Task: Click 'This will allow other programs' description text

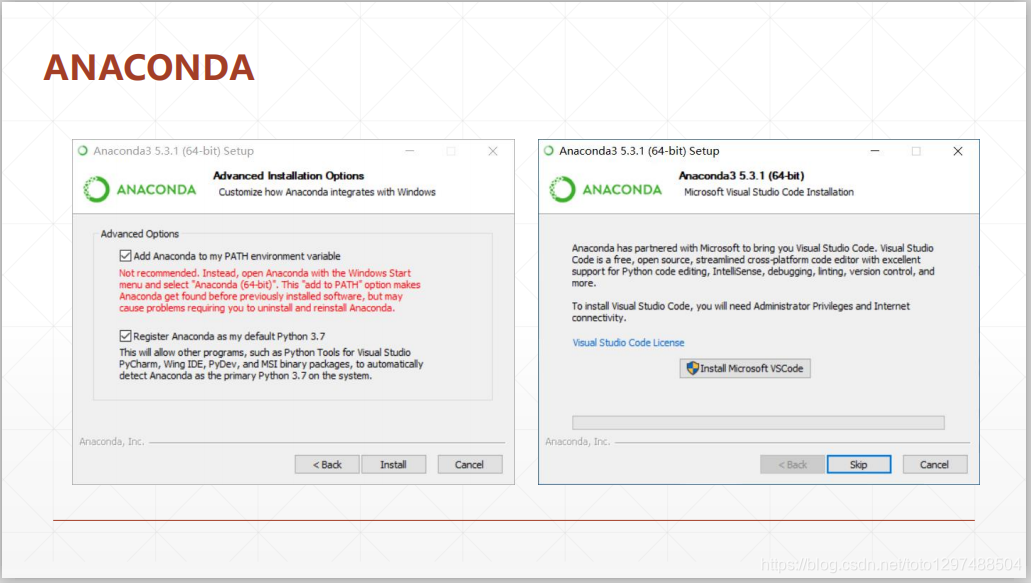Action: [x=271, y=364]
